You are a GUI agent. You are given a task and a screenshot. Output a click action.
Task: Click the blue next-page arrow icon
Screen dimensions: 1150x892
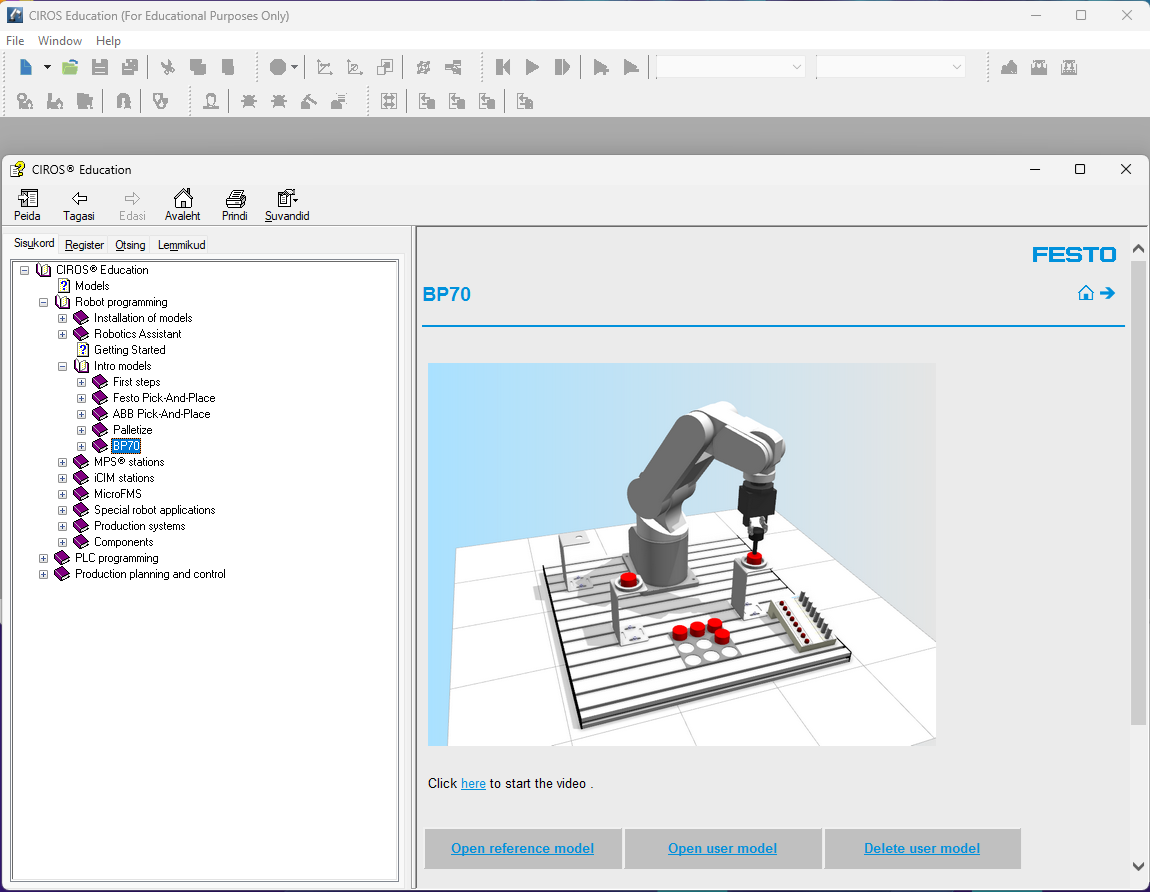[x=1107, y=293]
